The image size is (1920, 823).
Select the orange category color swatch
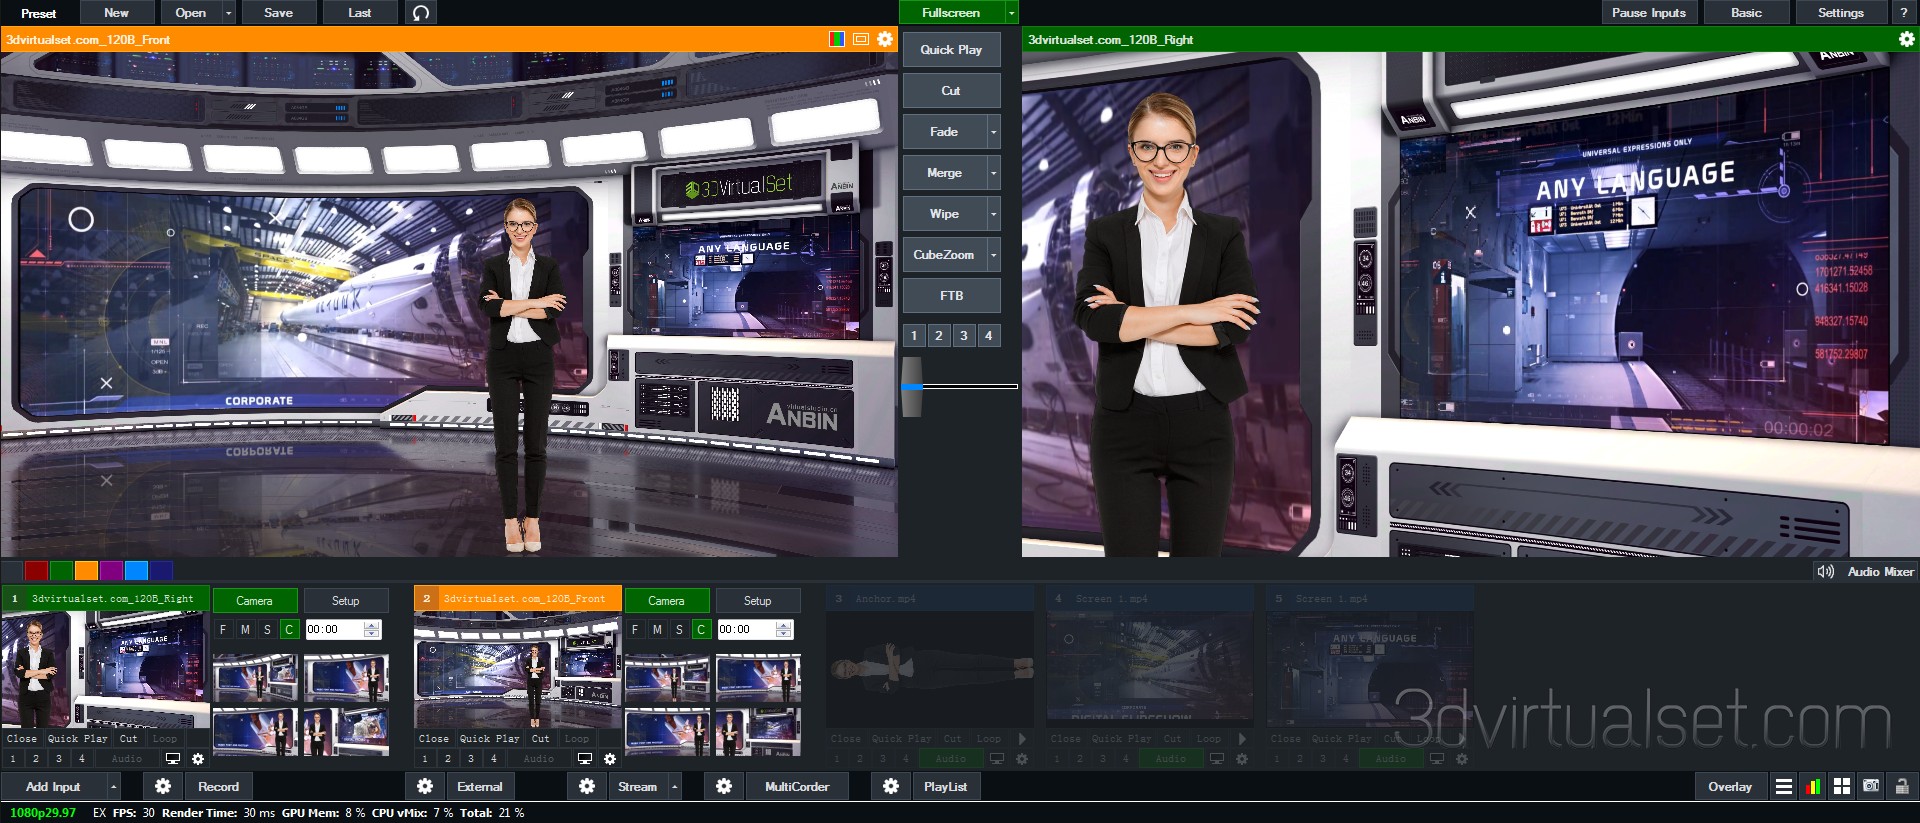tap(86, 571)
